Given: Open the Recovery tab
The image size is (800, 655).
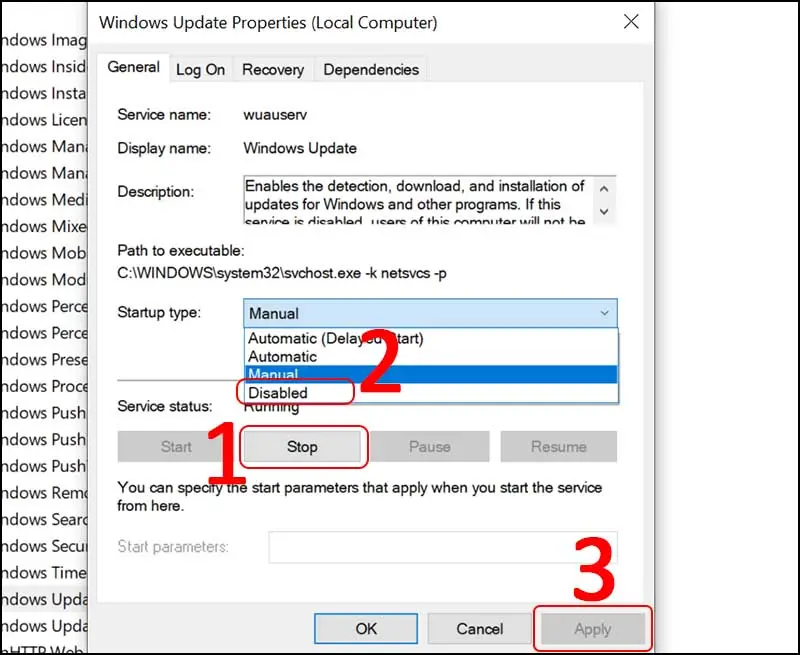Looking at the screenshot, I should [x=273, y=69].
